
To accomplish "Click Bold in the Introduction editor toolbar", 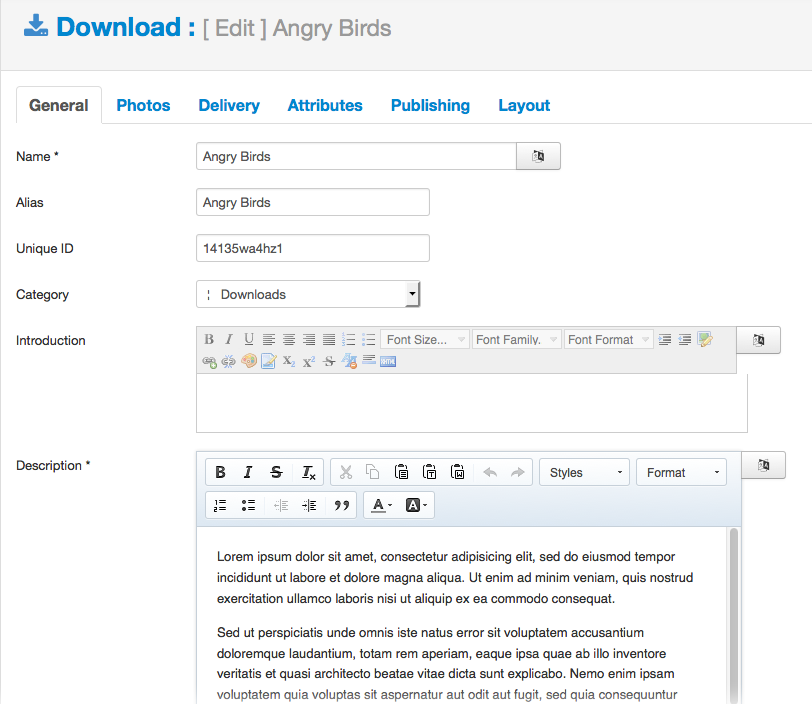I will pos(209,339).
